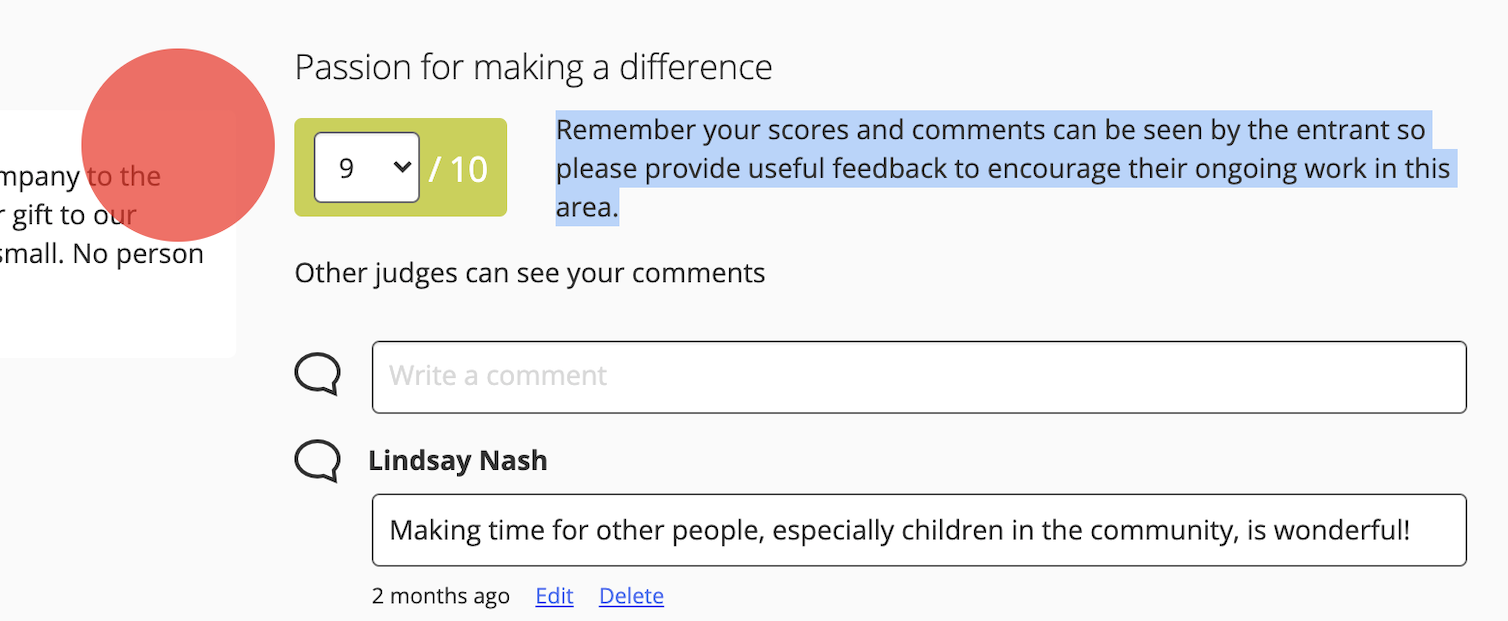Viewport: 1508px width, 621px height.
Task: Select the highlighted reminder text about scores
Action: tap(1000, 168)
